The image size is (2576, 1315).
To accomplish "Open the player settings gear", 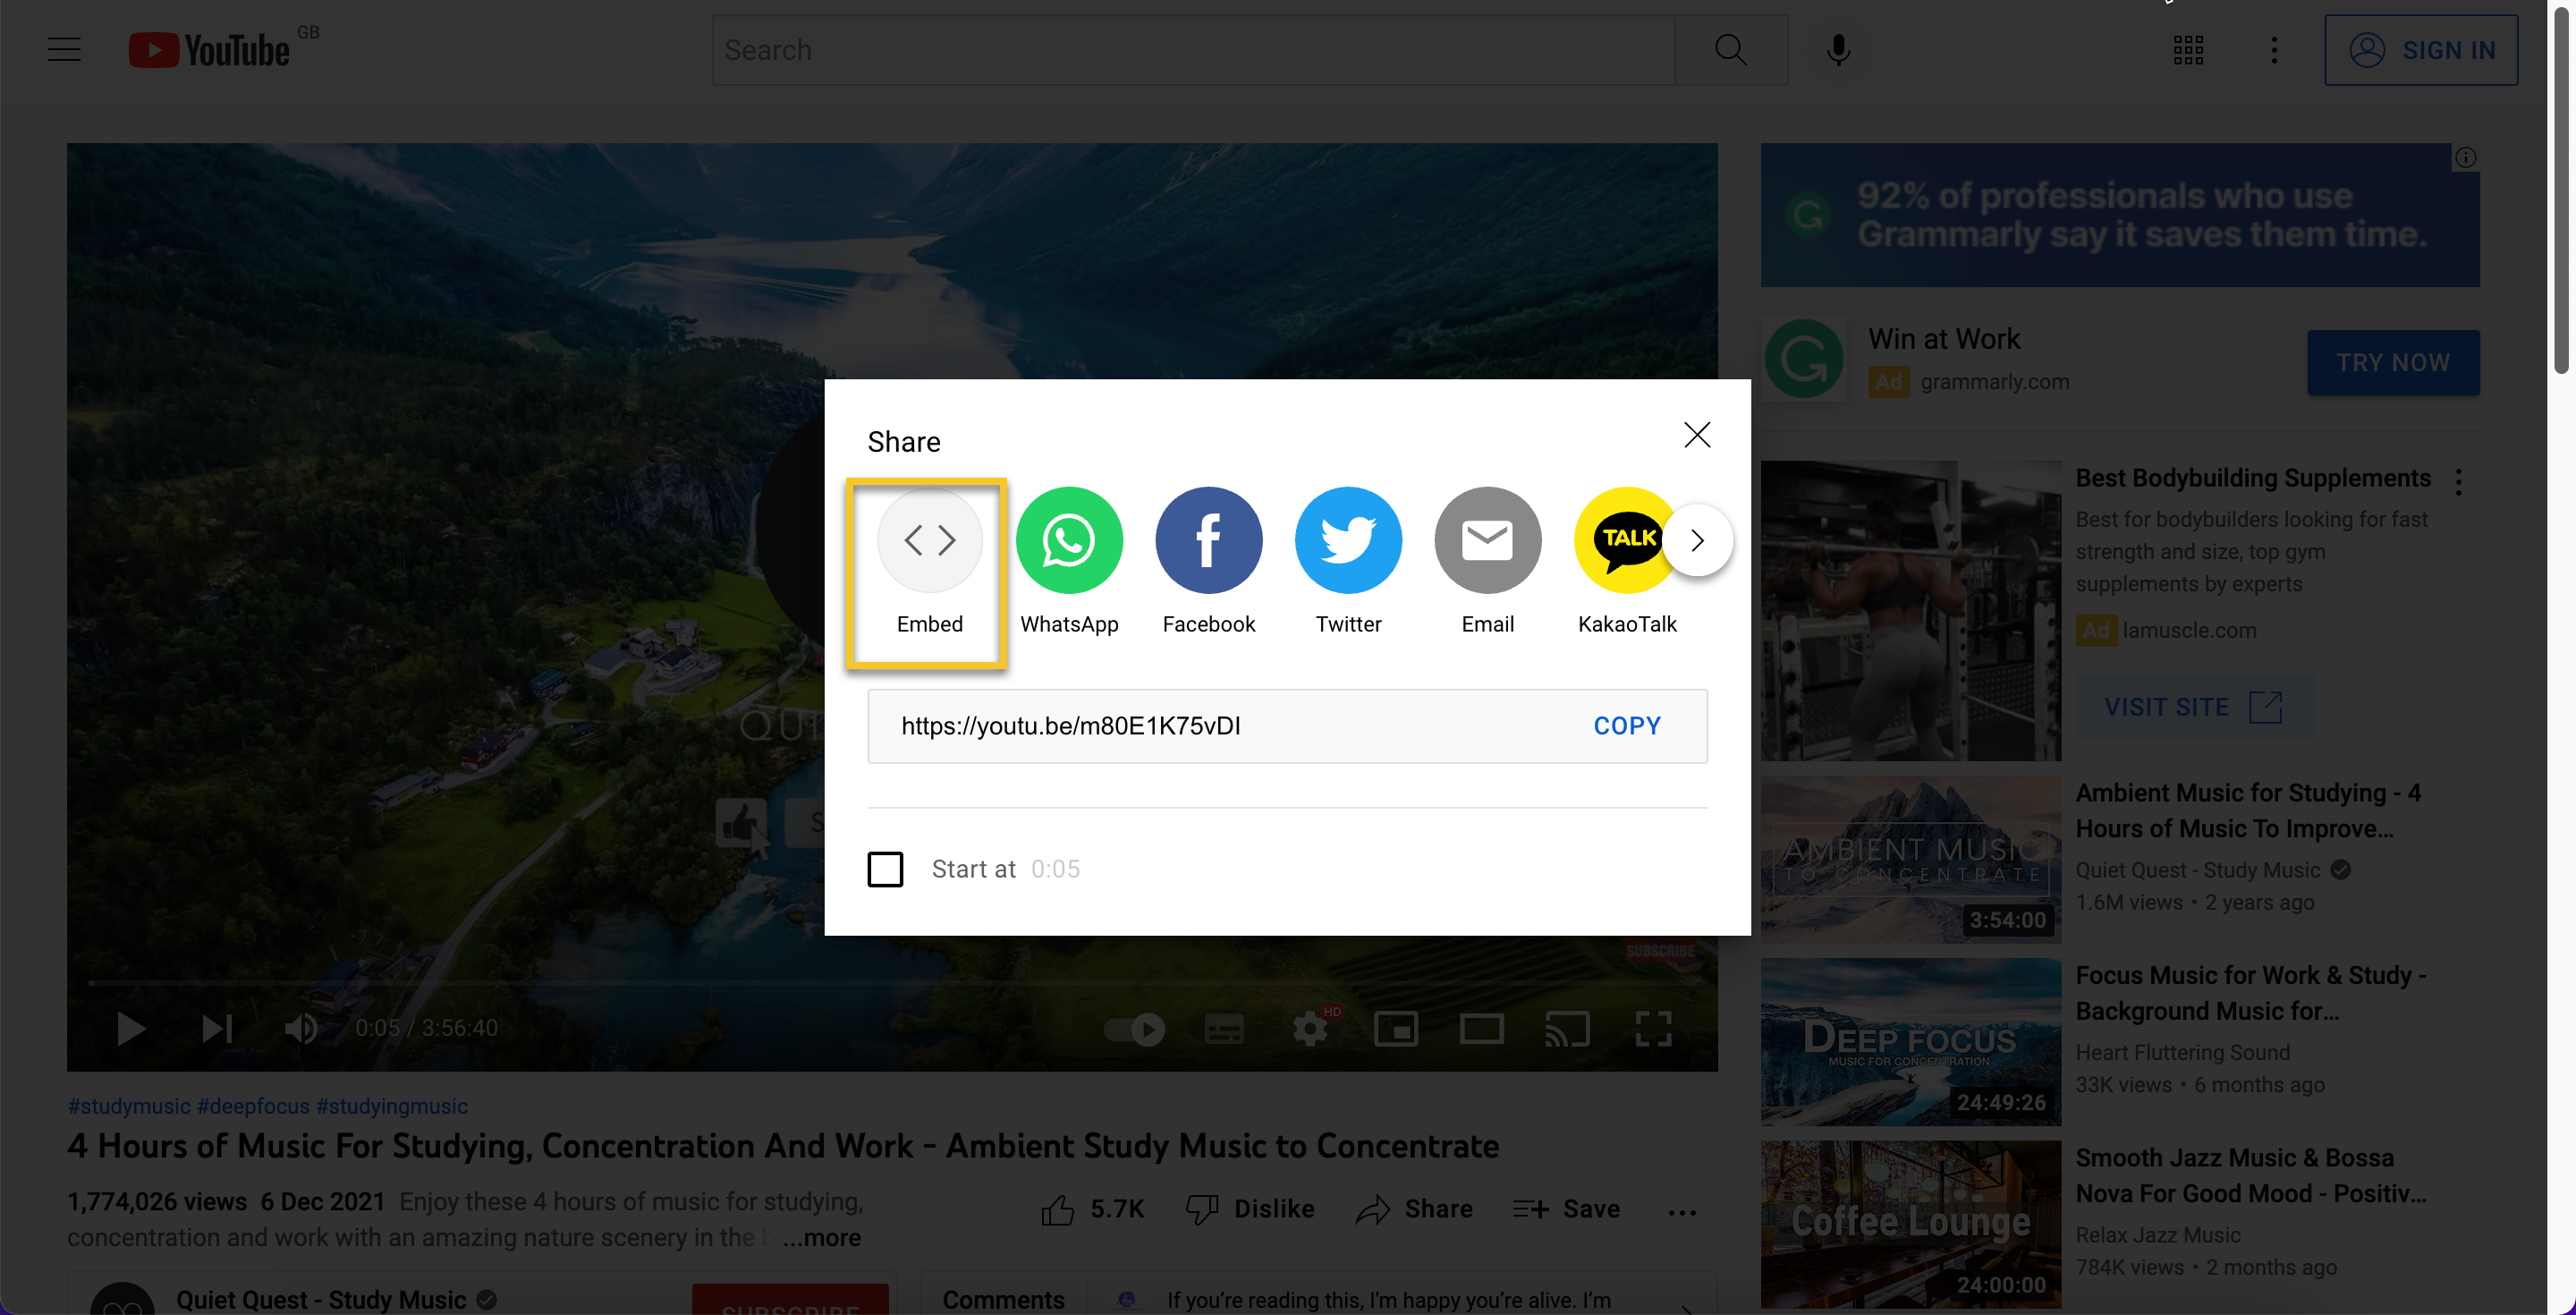I will tap(1310, 1029).
